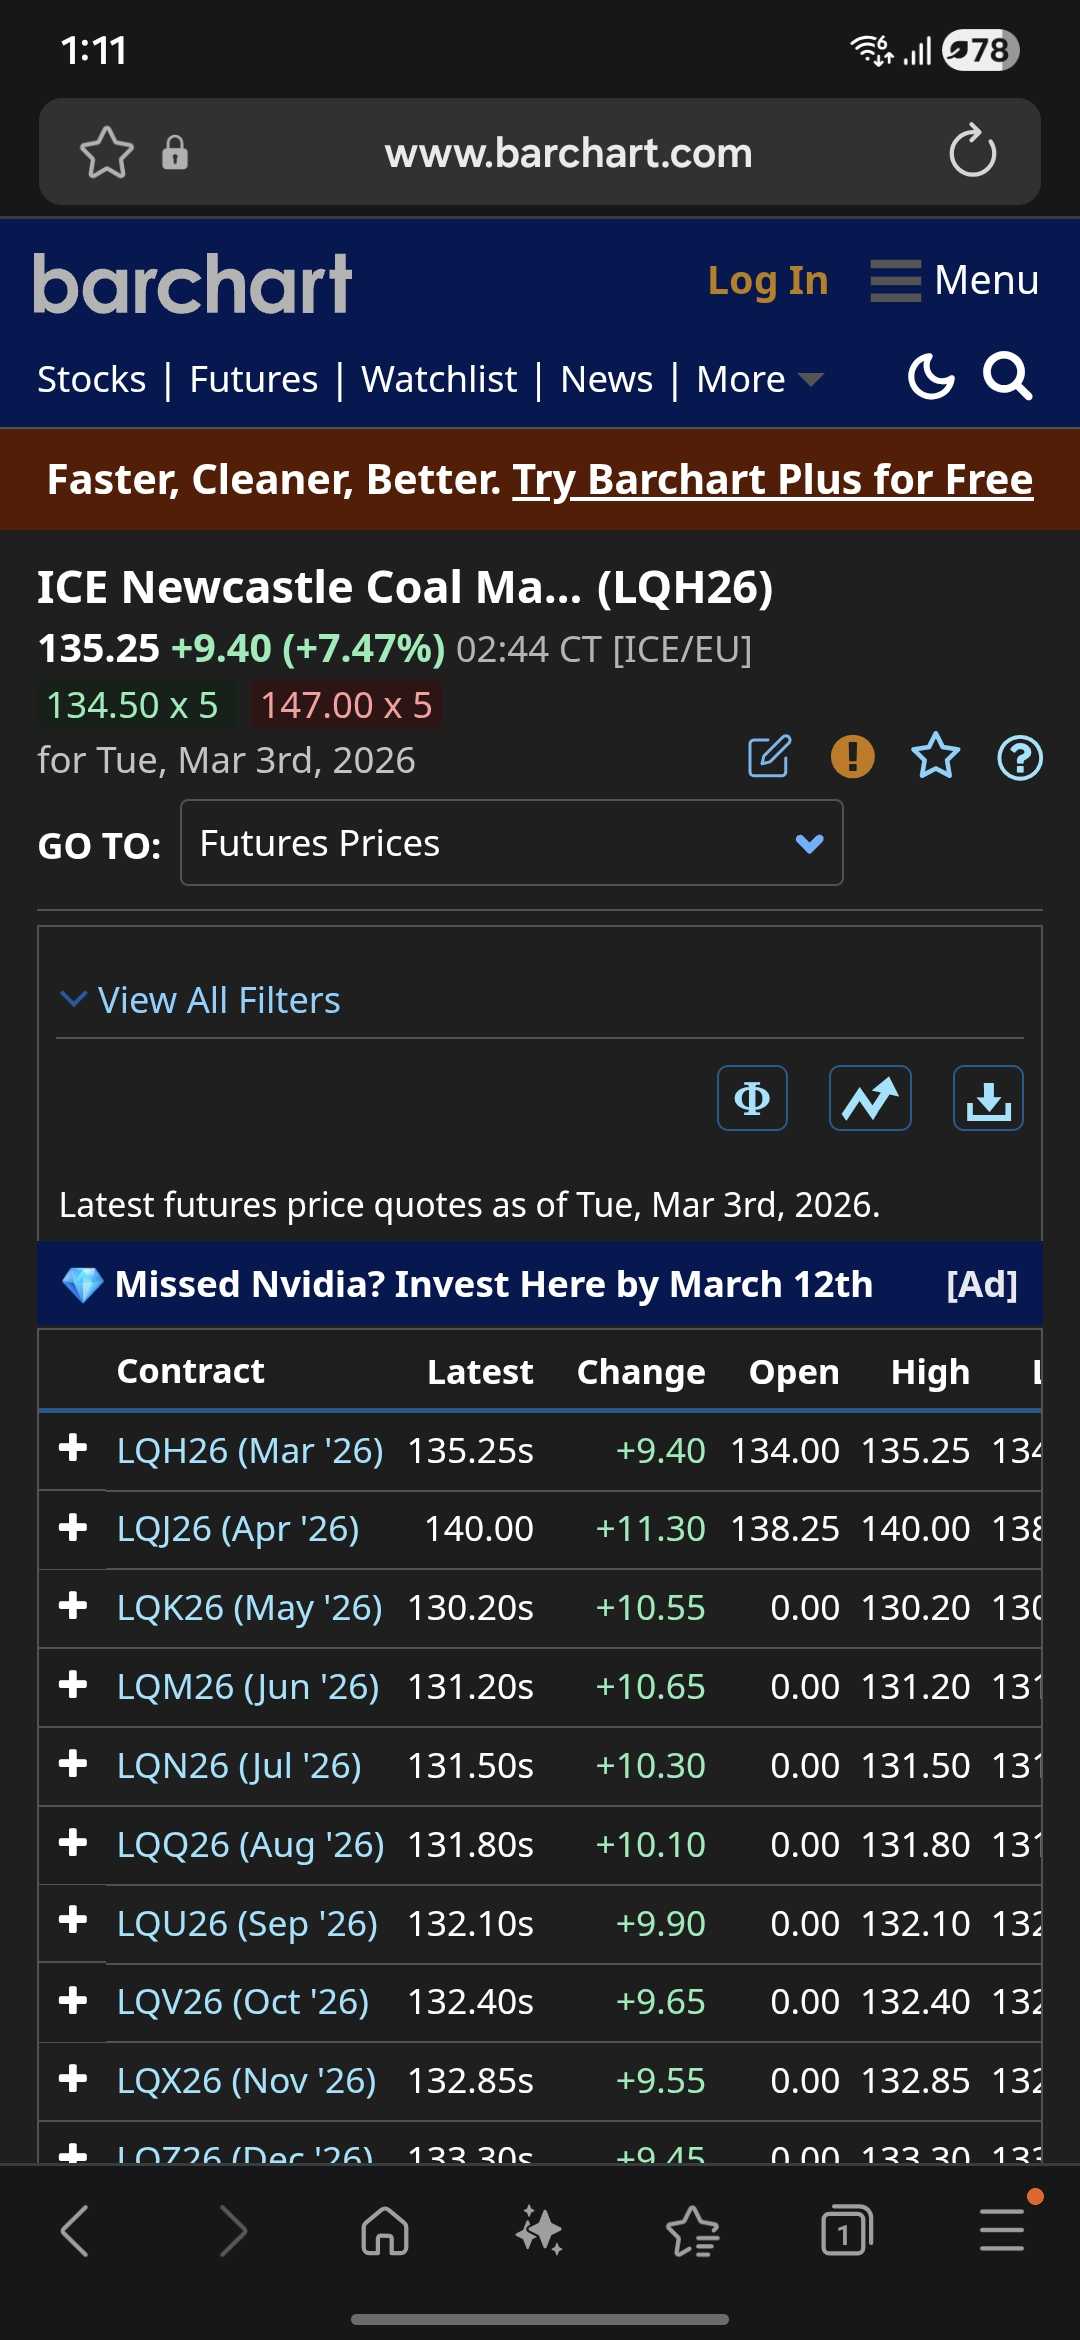1080x2340 pixels.
Task: Toggle dark mode with the moon icon
Action: point(930,377)
